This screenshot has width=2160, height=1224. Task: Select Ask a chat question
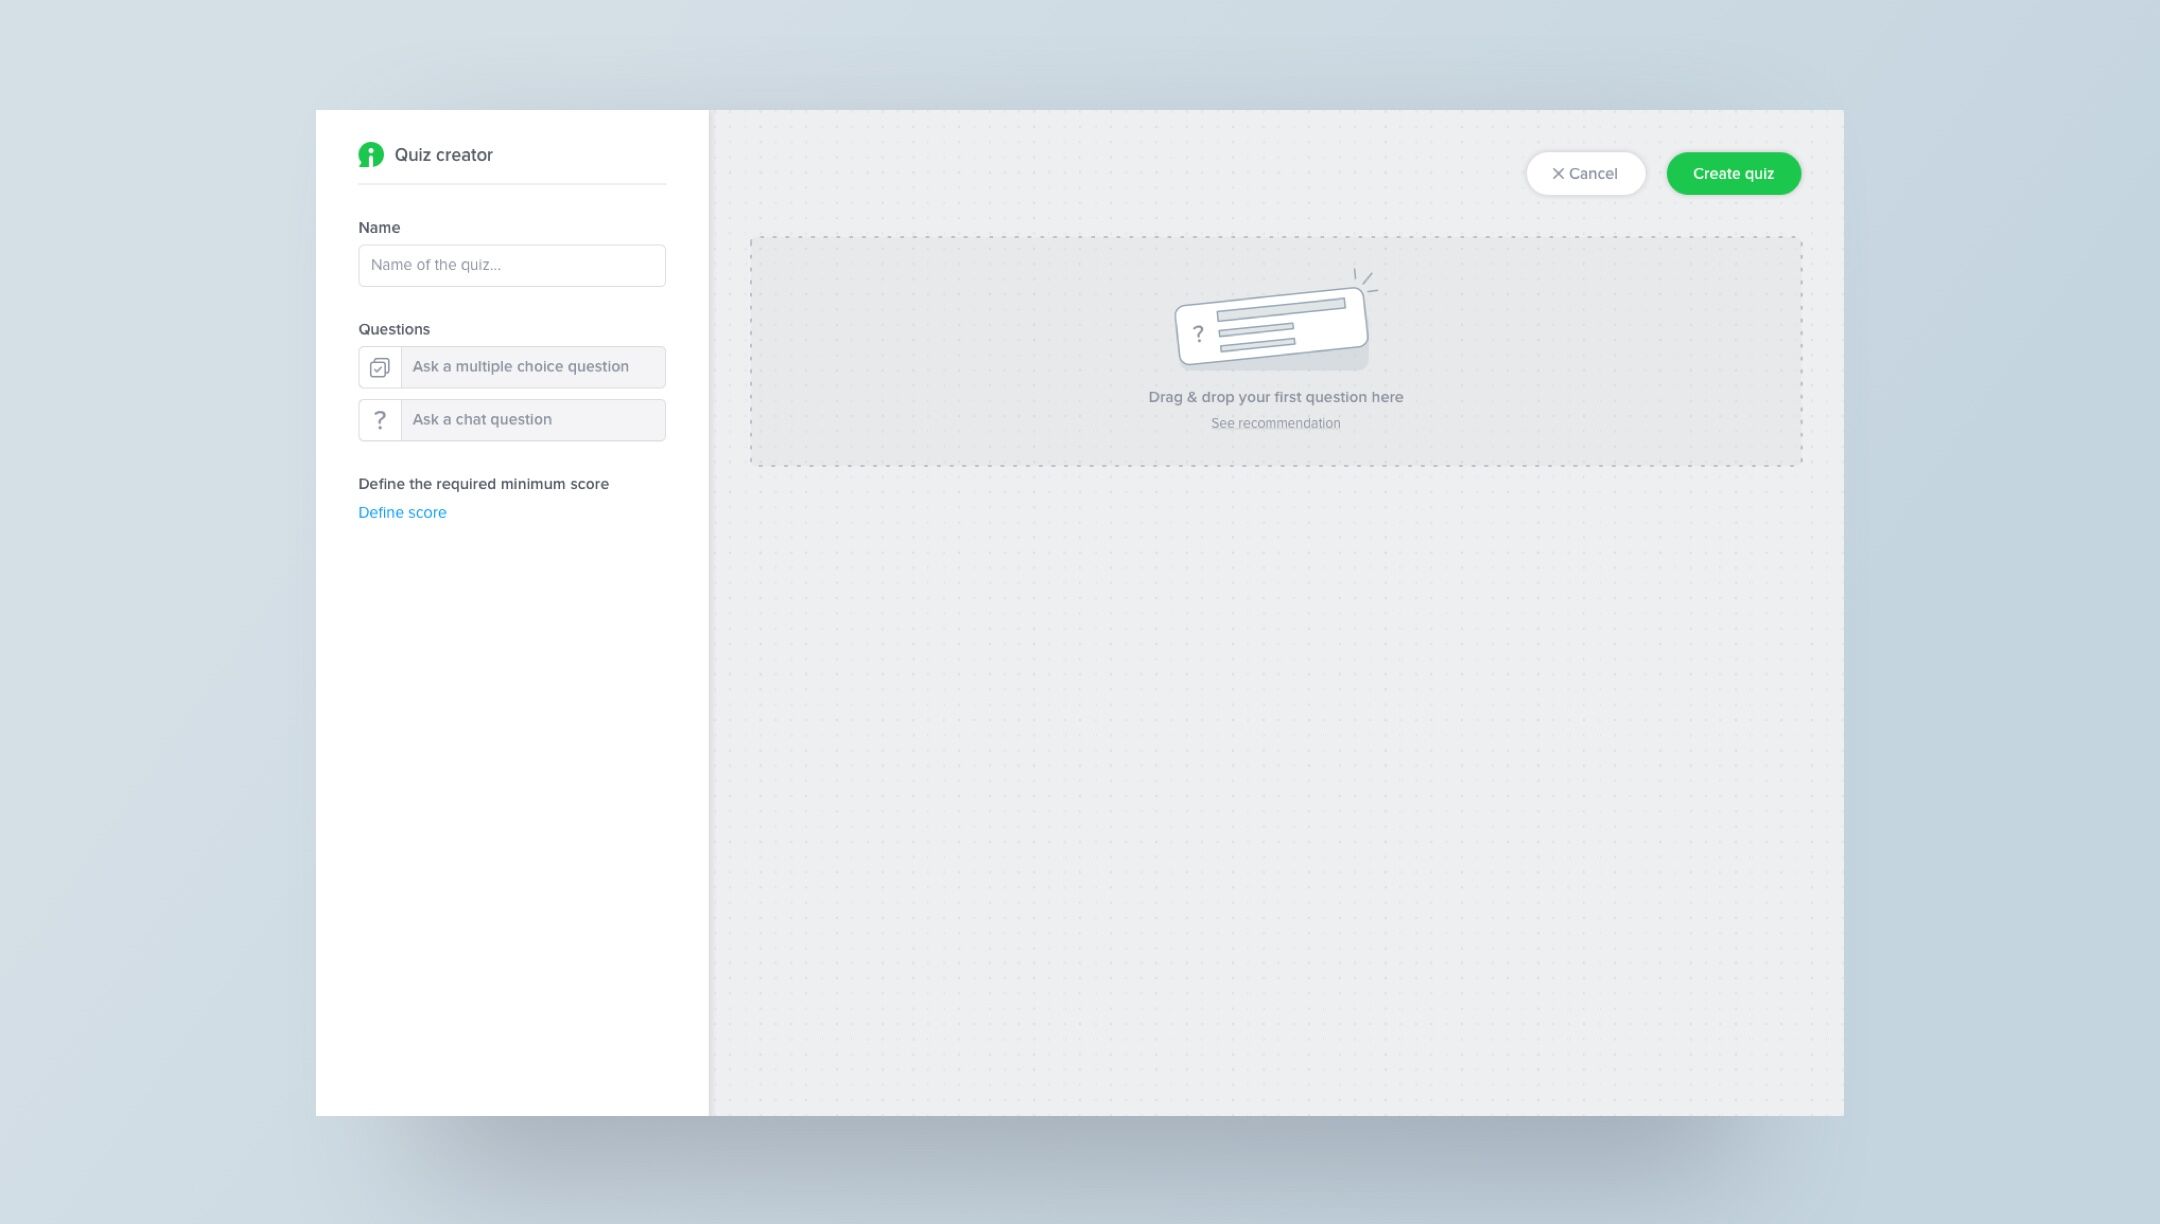tap(532, 420)
